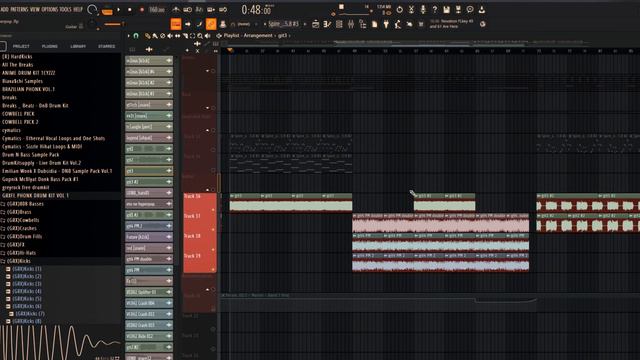Viewport: 640px width, 360px height.
Task: Open the plugin picker plug icon
Action: [x=386, y=24]
